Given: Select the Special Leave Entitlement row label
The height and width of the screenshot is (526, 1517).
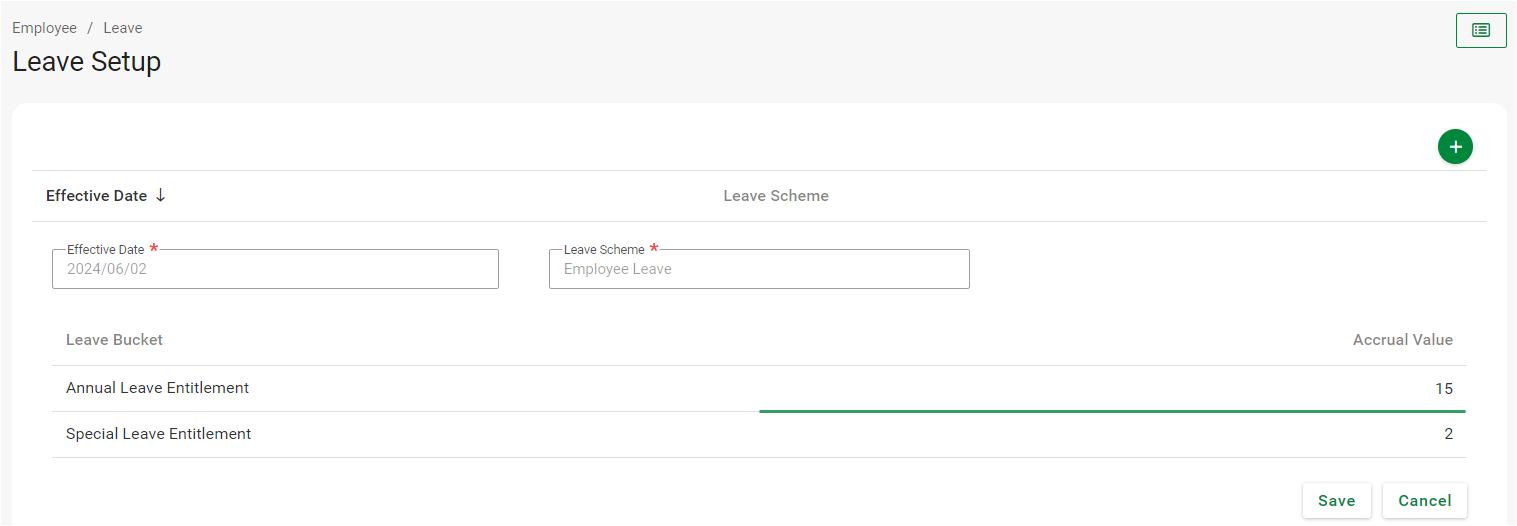Looking at the screenshot, I should coord(158,434).
